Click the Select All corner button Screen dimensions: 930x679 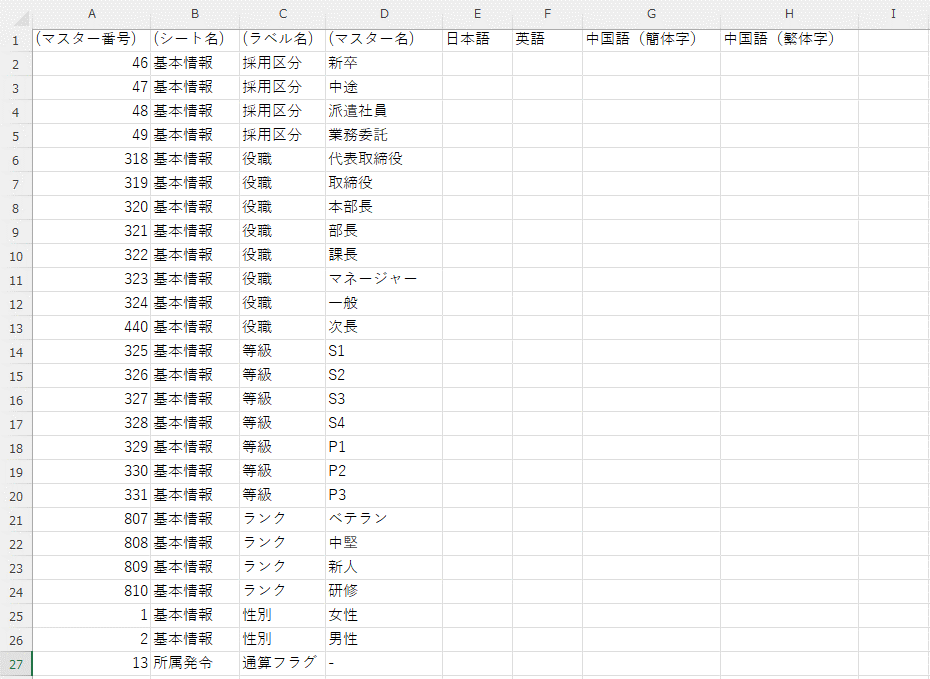16,13
